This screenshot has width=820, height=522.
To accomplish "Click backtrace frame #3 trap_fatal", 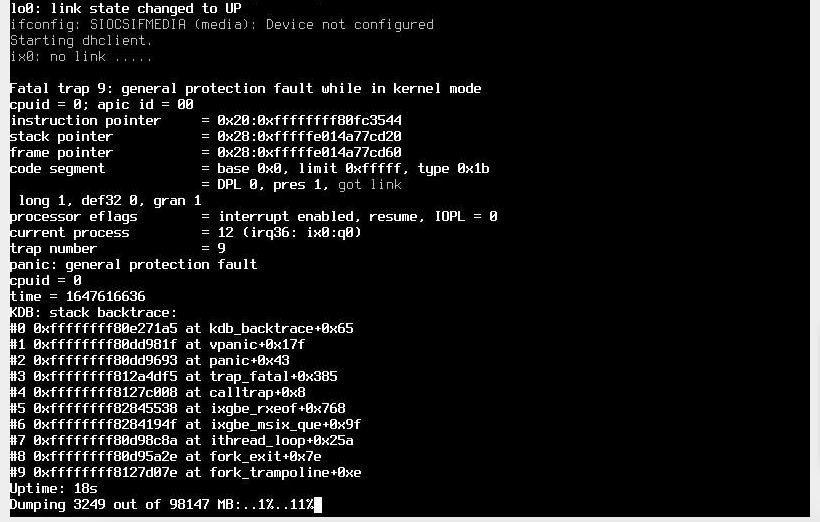I will [x=173, y=376].
